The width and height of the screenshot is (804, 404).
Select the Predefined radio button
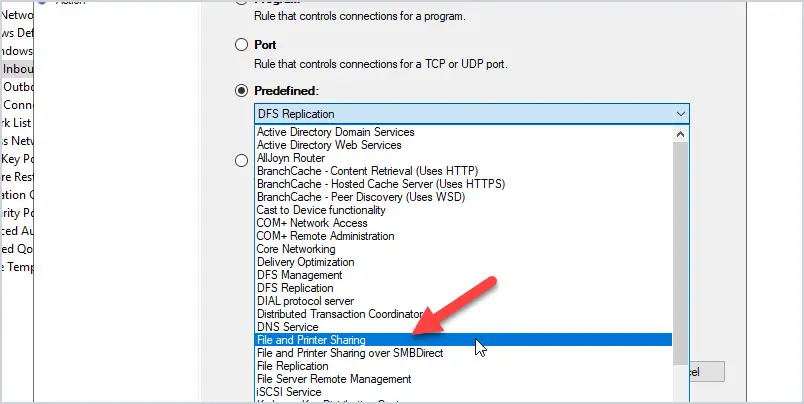241,91
